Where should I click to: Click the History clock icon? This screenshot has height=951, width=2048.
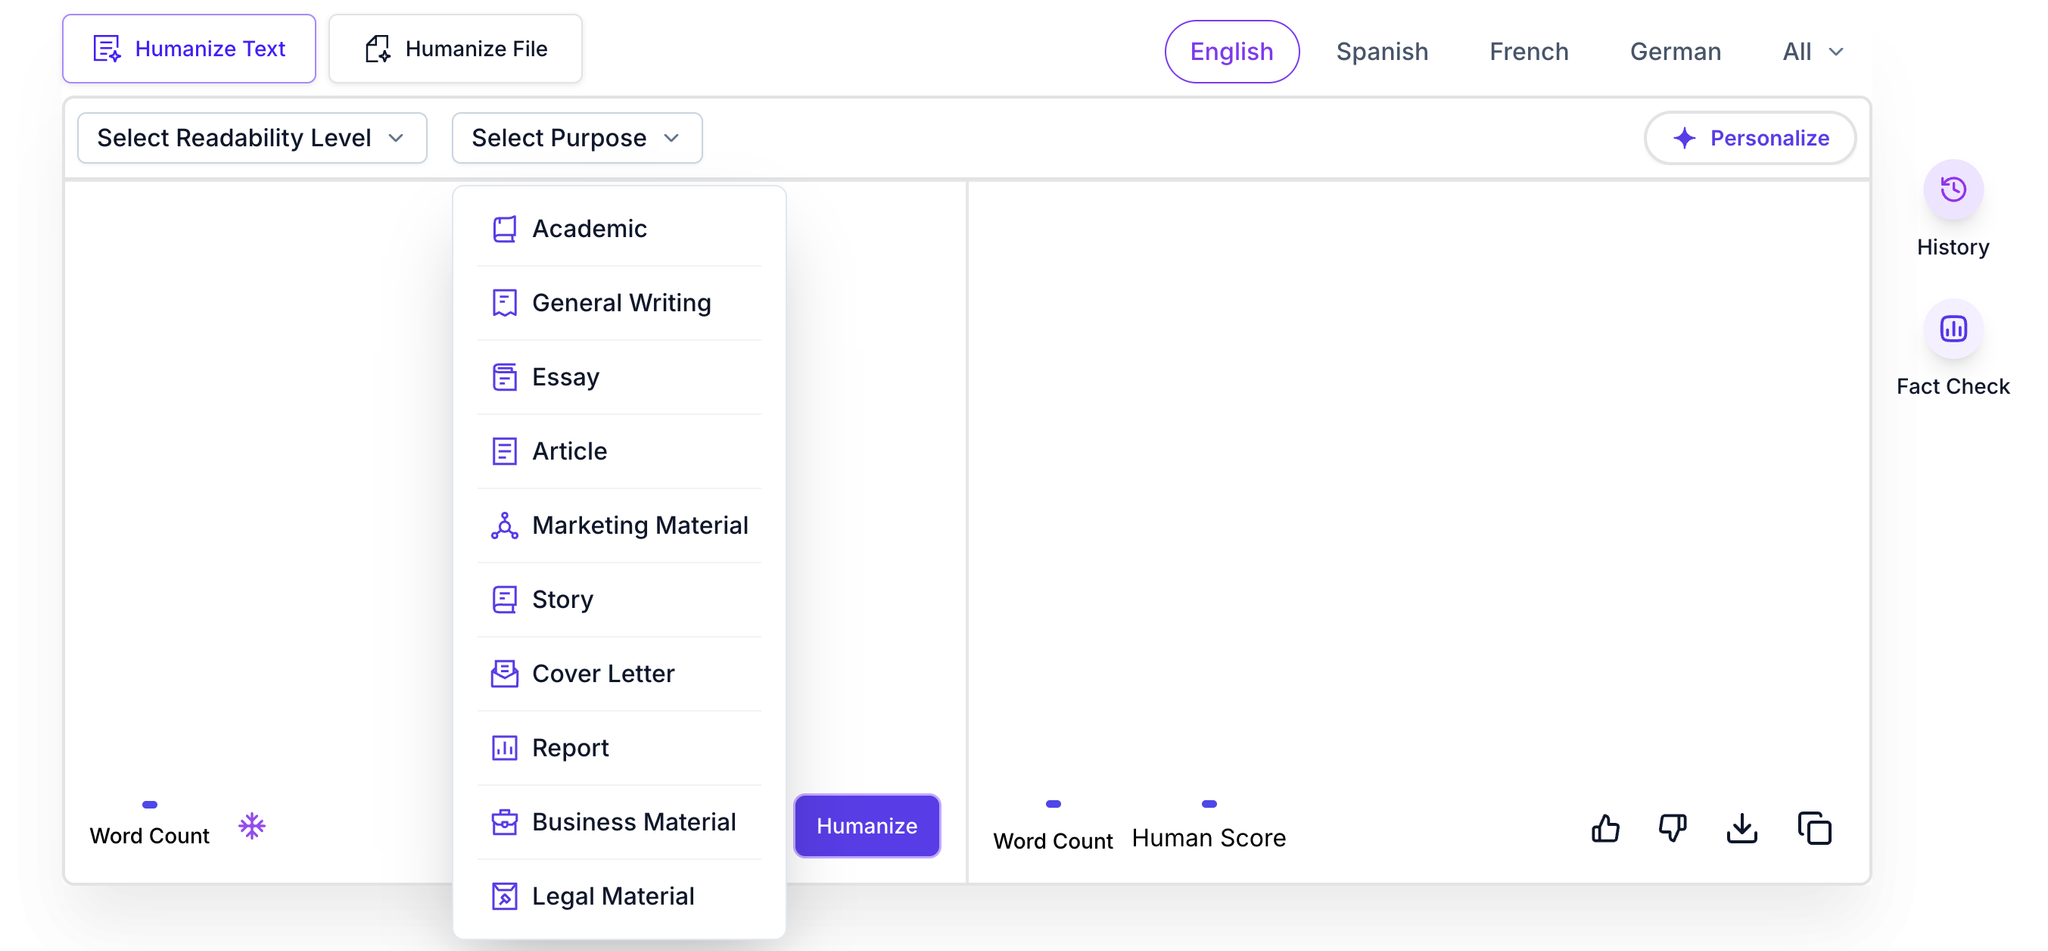[x=1953, y=189]
